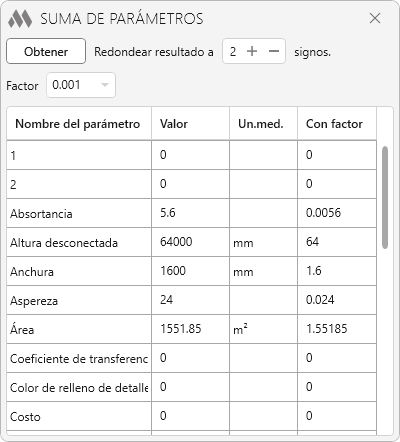This screenshot has height=442, width=400.
Task: Select the Aspereza parameter row
Action: 191,300
